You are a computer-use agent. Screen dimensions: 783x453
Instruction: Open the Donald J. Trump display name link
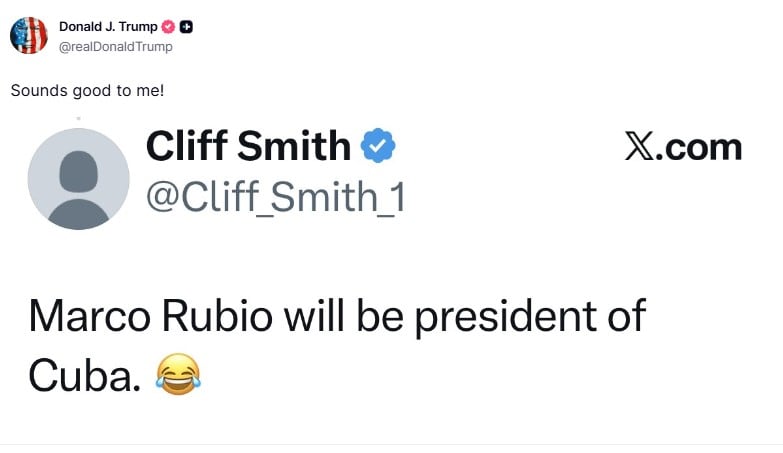[x=108, y=27]
